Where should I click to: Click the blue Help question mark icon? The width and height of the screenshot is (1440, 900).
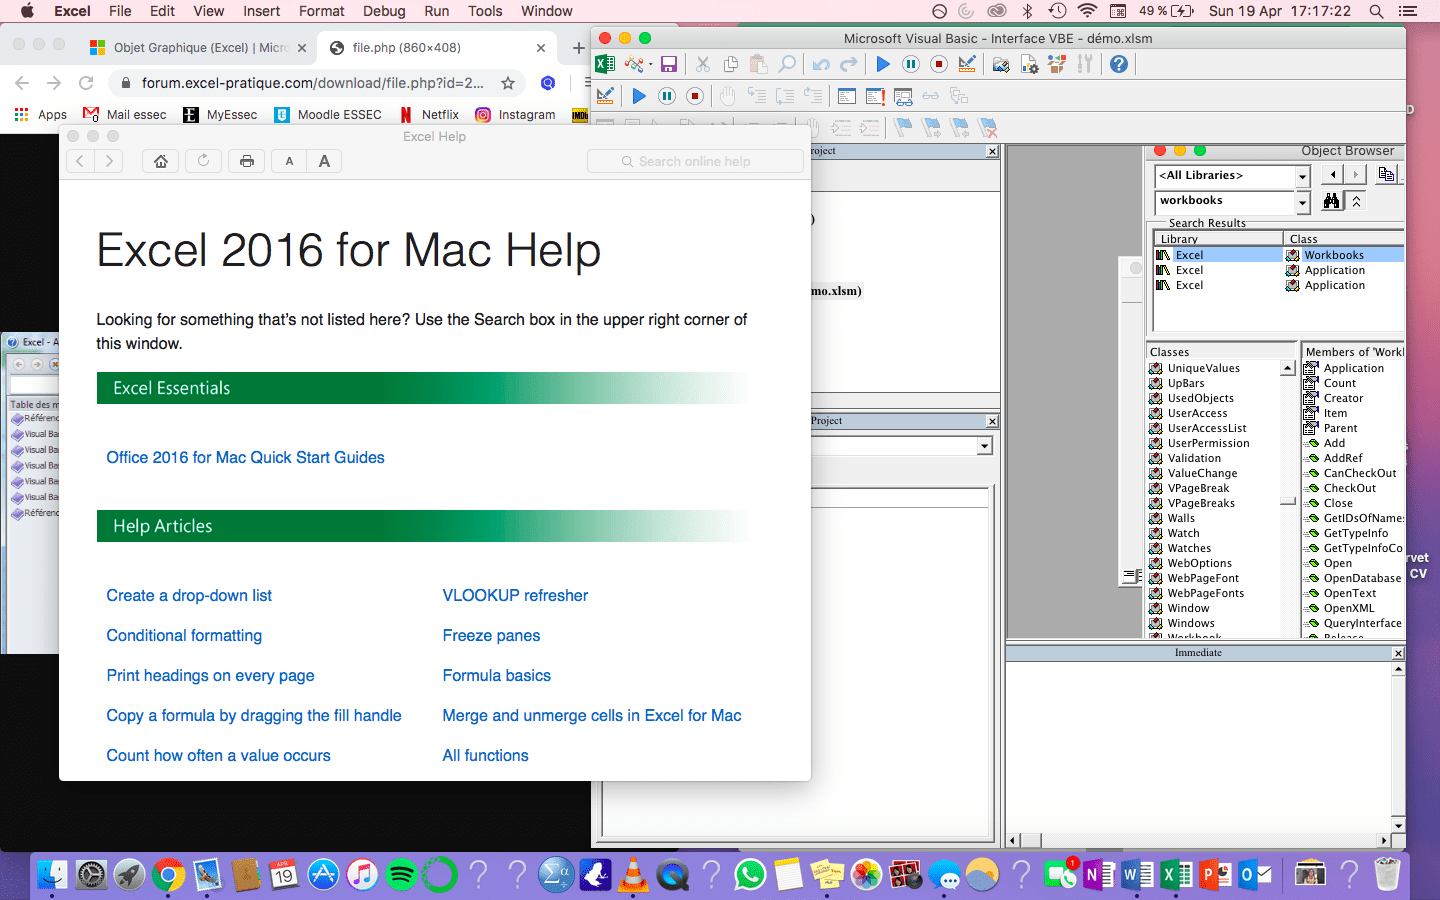(1119, 64)
